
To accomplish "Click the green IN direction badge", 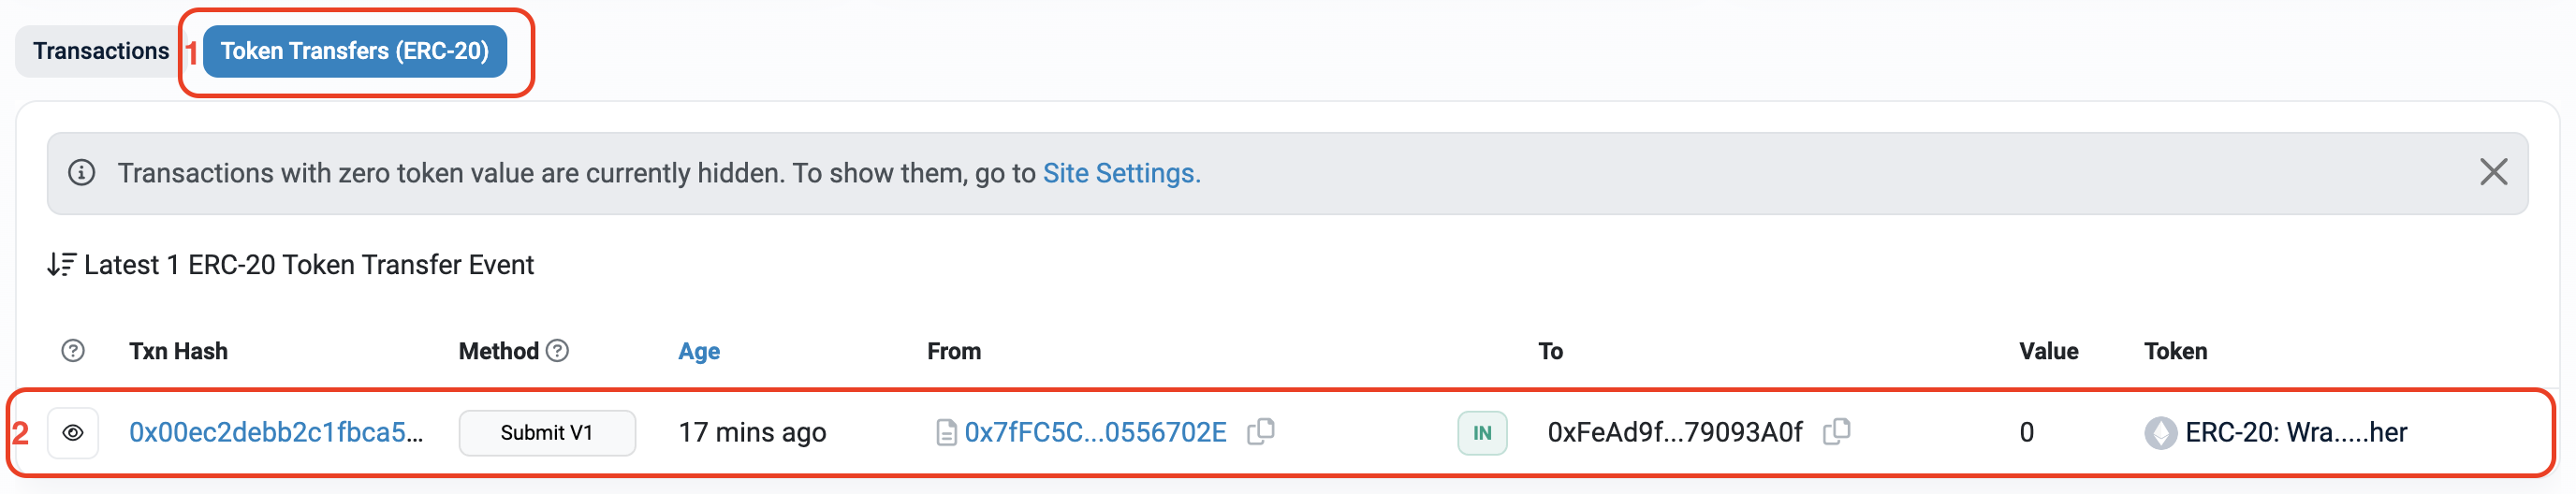I will [1481, 433].
